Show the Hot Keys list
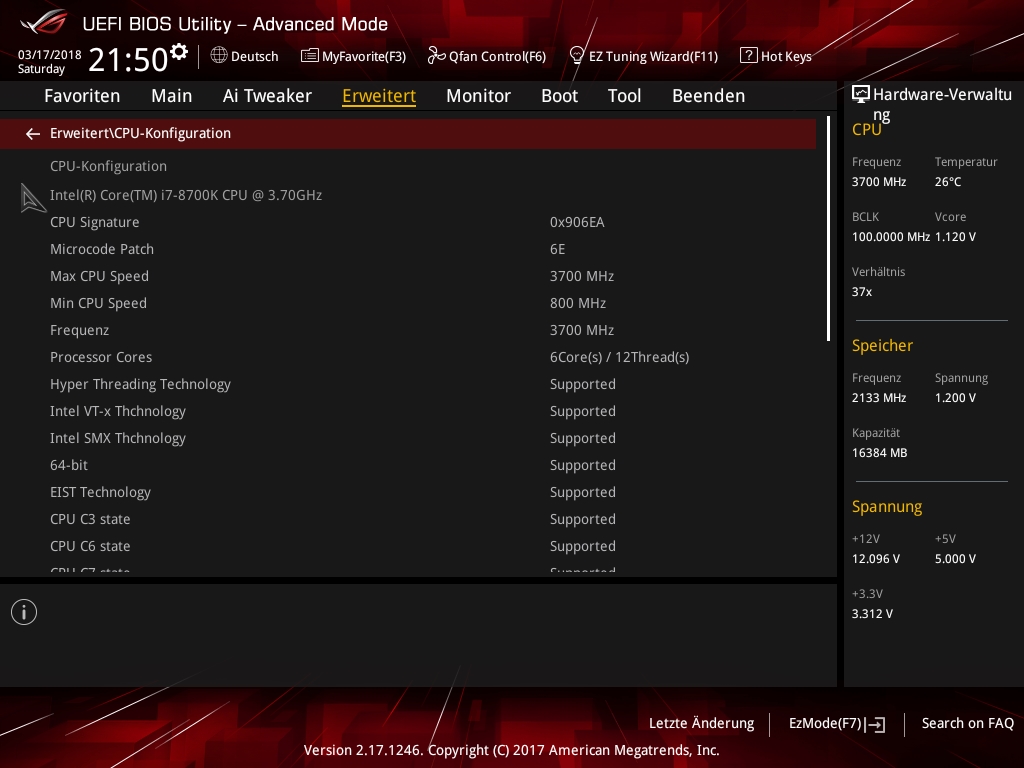The image size is (1024, 768). coord(786,56)
